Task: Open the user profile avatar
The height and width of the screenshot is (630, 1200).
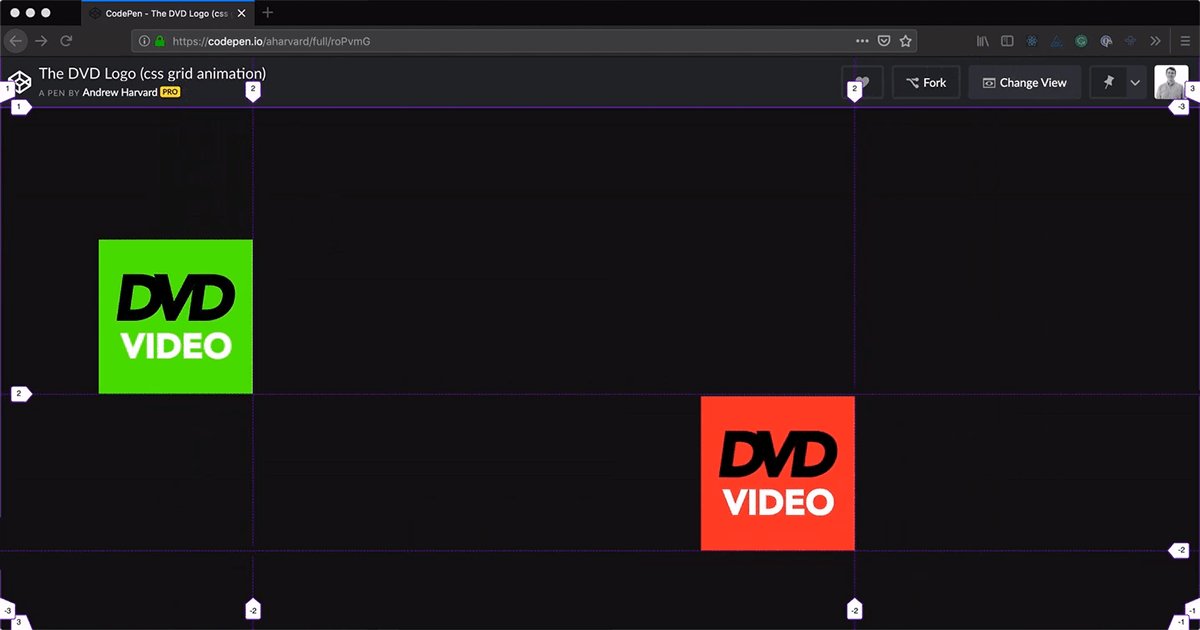Action: coord(1171,82)
